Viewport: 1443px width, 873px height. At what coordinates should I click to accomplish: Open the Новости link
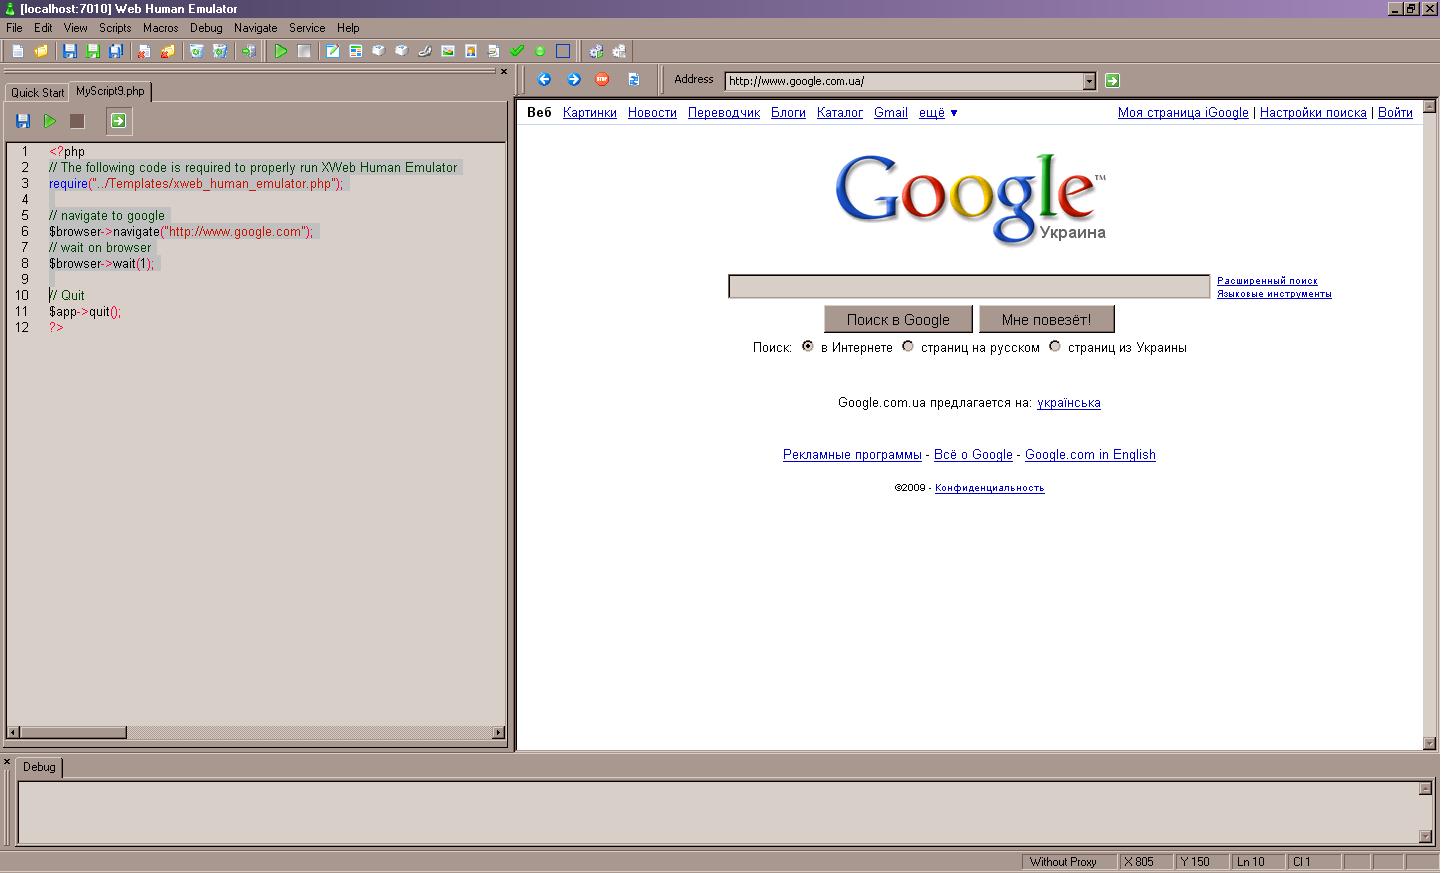point(652,113)
